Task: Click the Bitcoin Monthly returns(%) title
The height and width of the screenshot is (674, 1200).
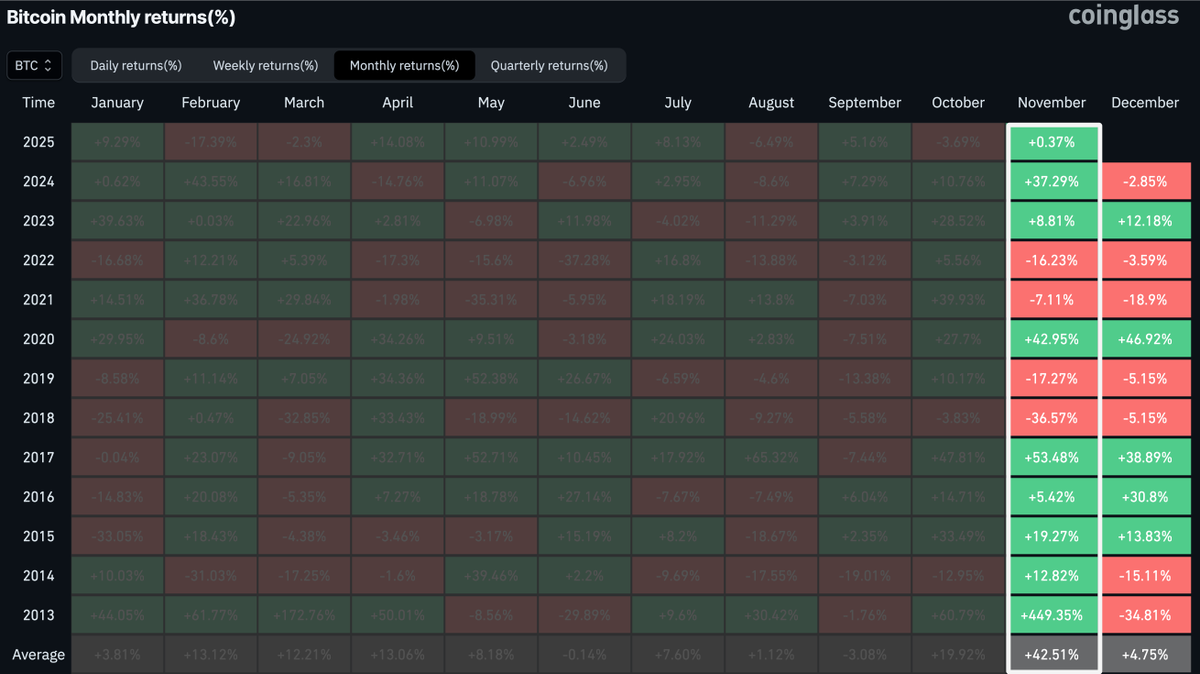Action: (121, 18)
